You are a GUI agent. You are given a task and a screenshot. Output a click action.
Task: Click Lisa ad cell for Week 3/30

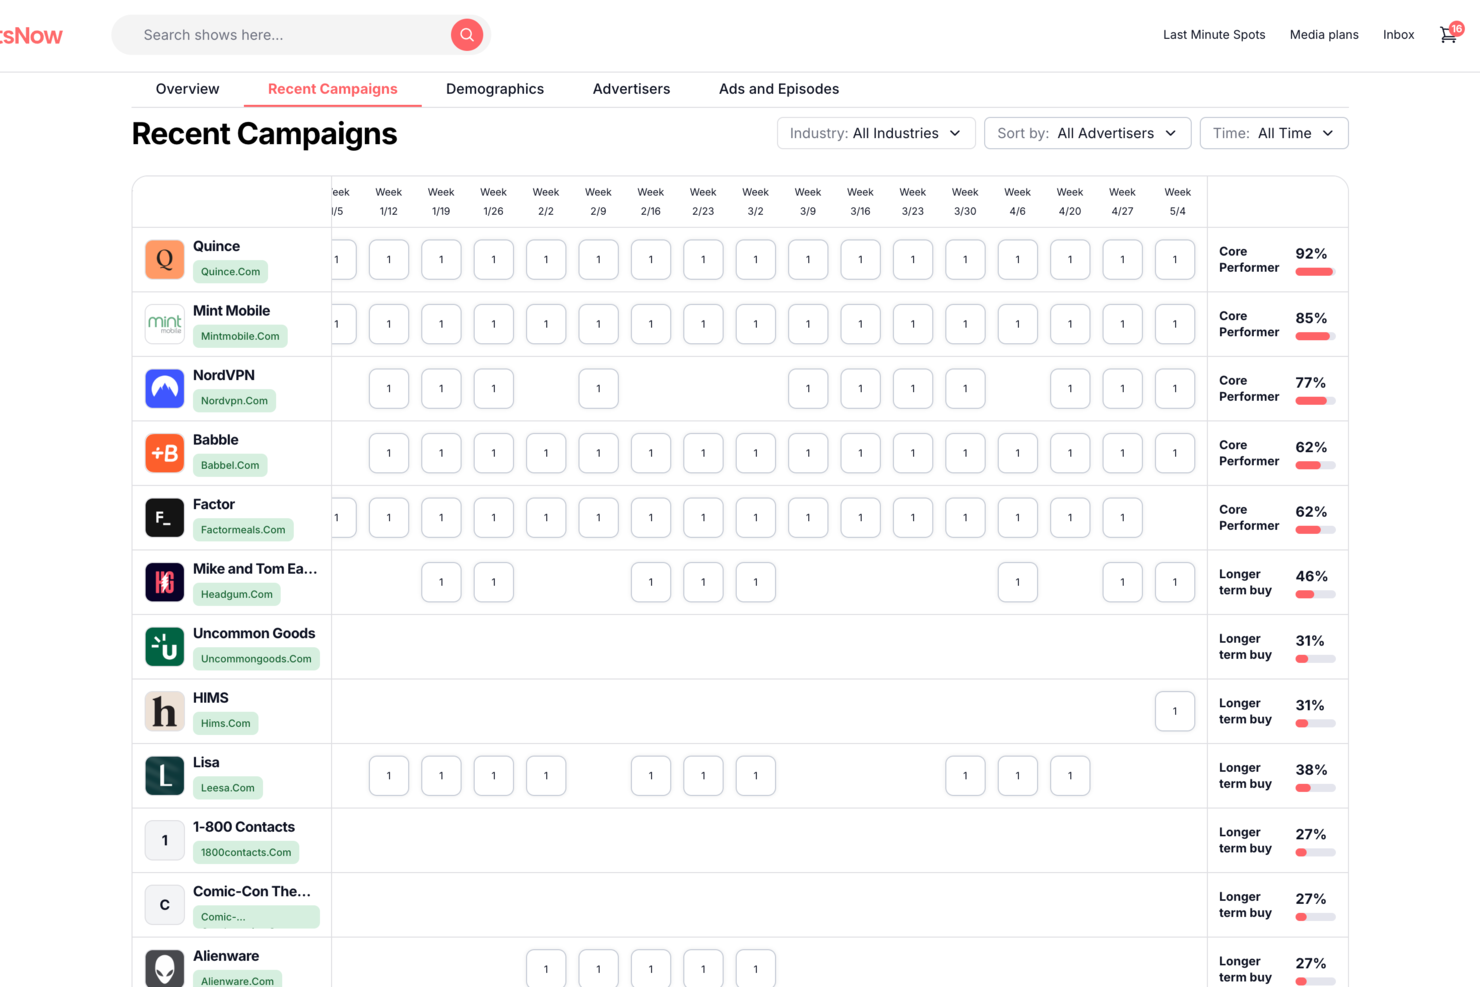coord(965,776)
